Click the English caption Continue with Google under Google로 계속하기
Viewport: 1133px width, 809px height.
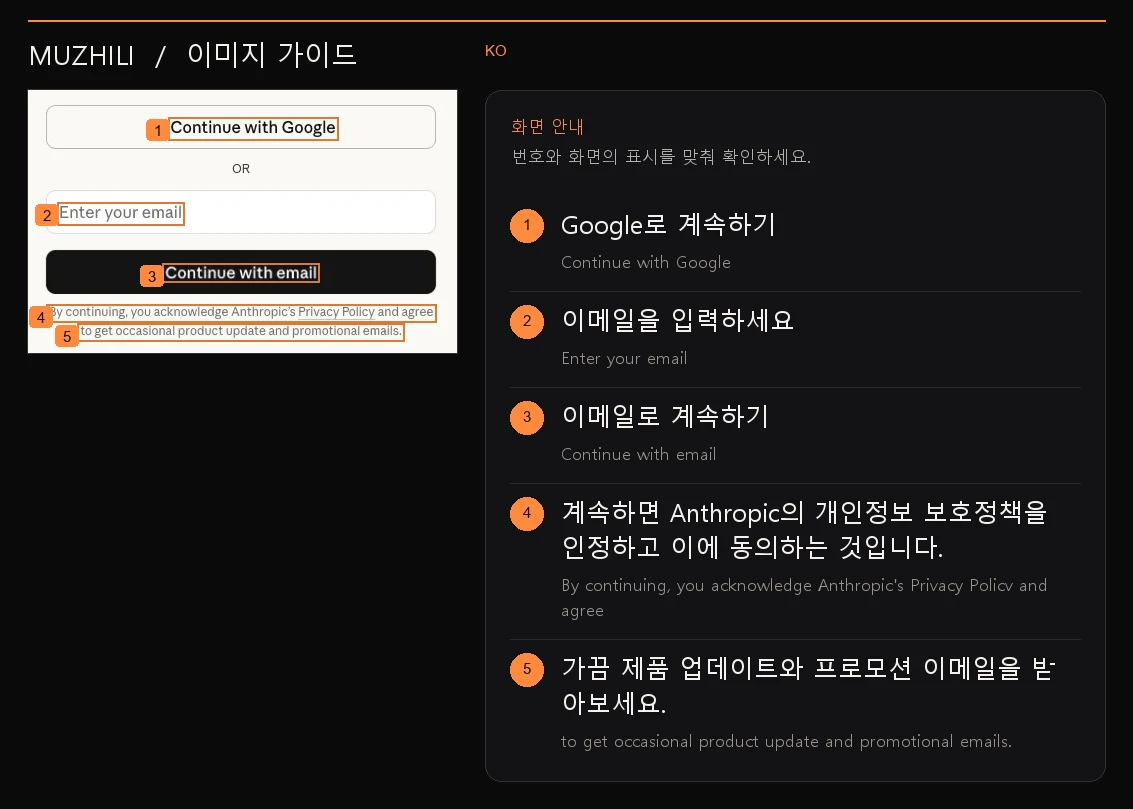point(646,263)
